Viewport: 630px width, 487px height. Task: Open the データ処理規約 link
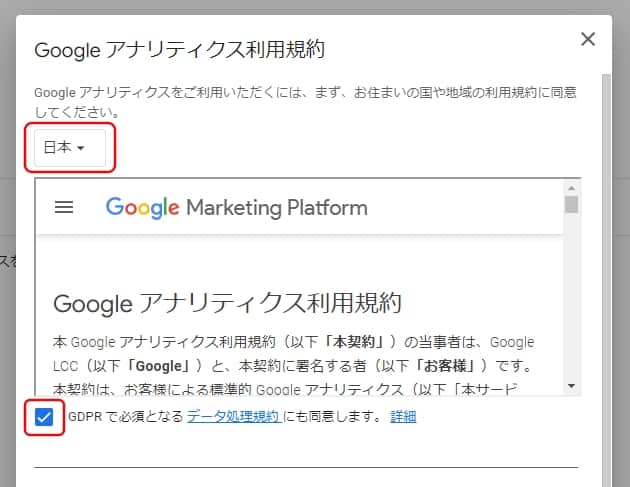click(233, 416)
